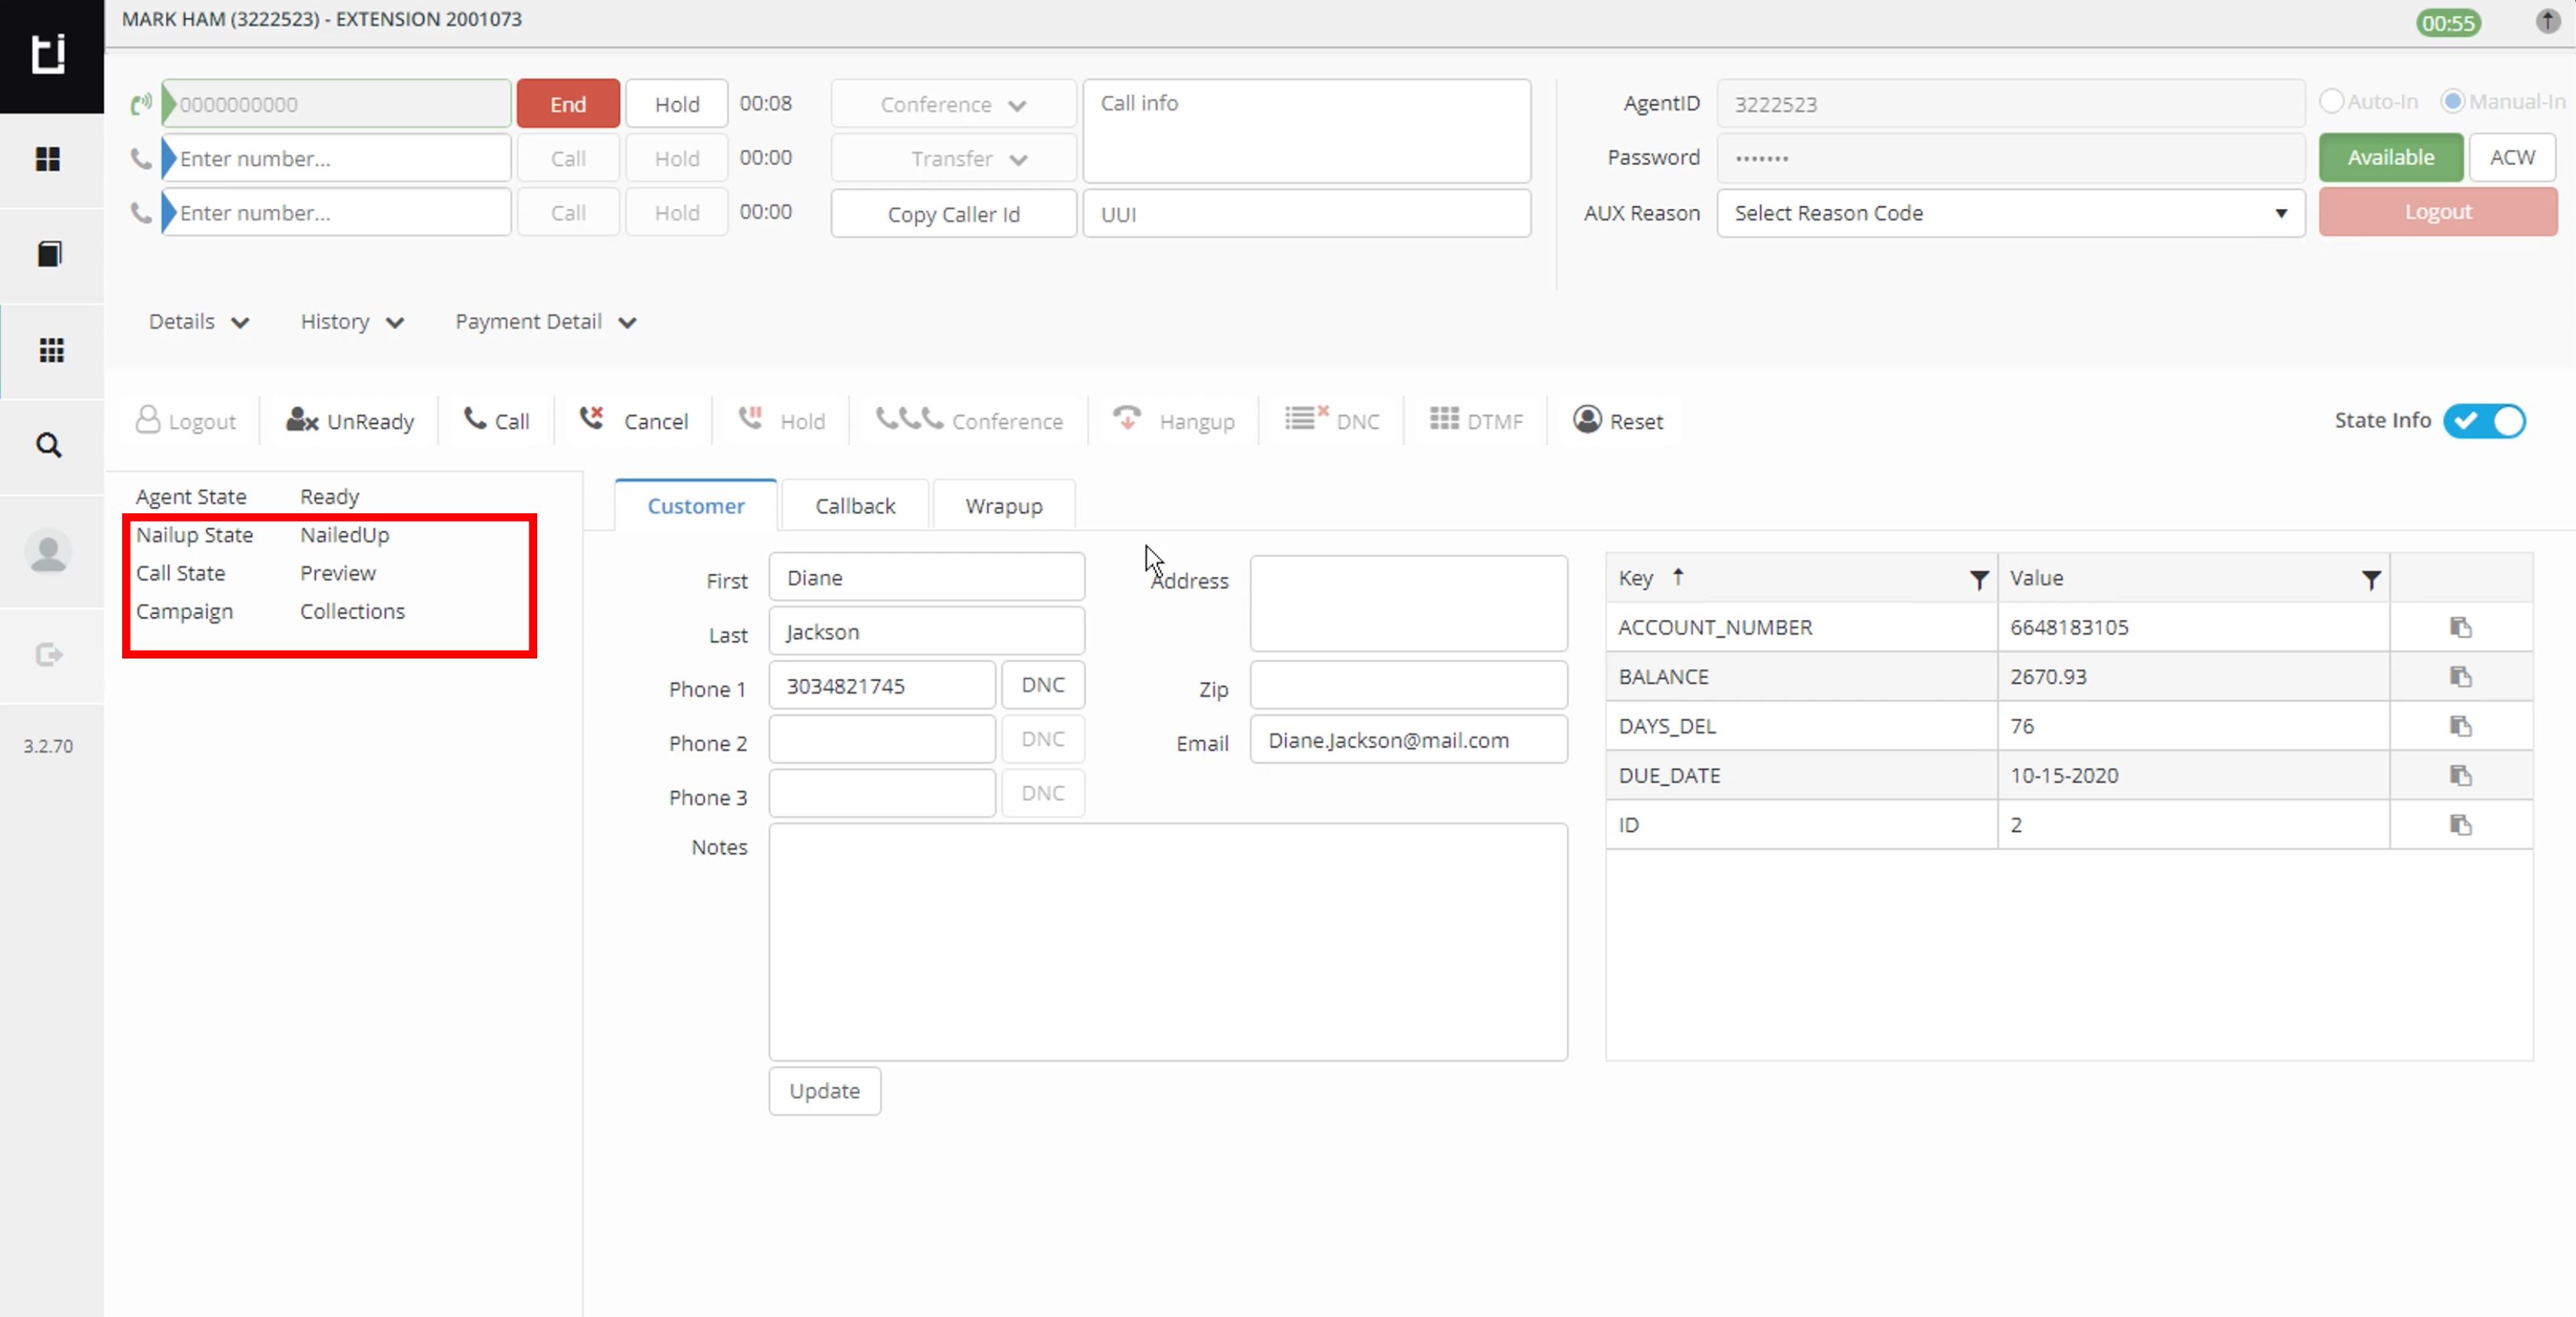Click the toolbar Conference item with three phones

tap(969, 421)
